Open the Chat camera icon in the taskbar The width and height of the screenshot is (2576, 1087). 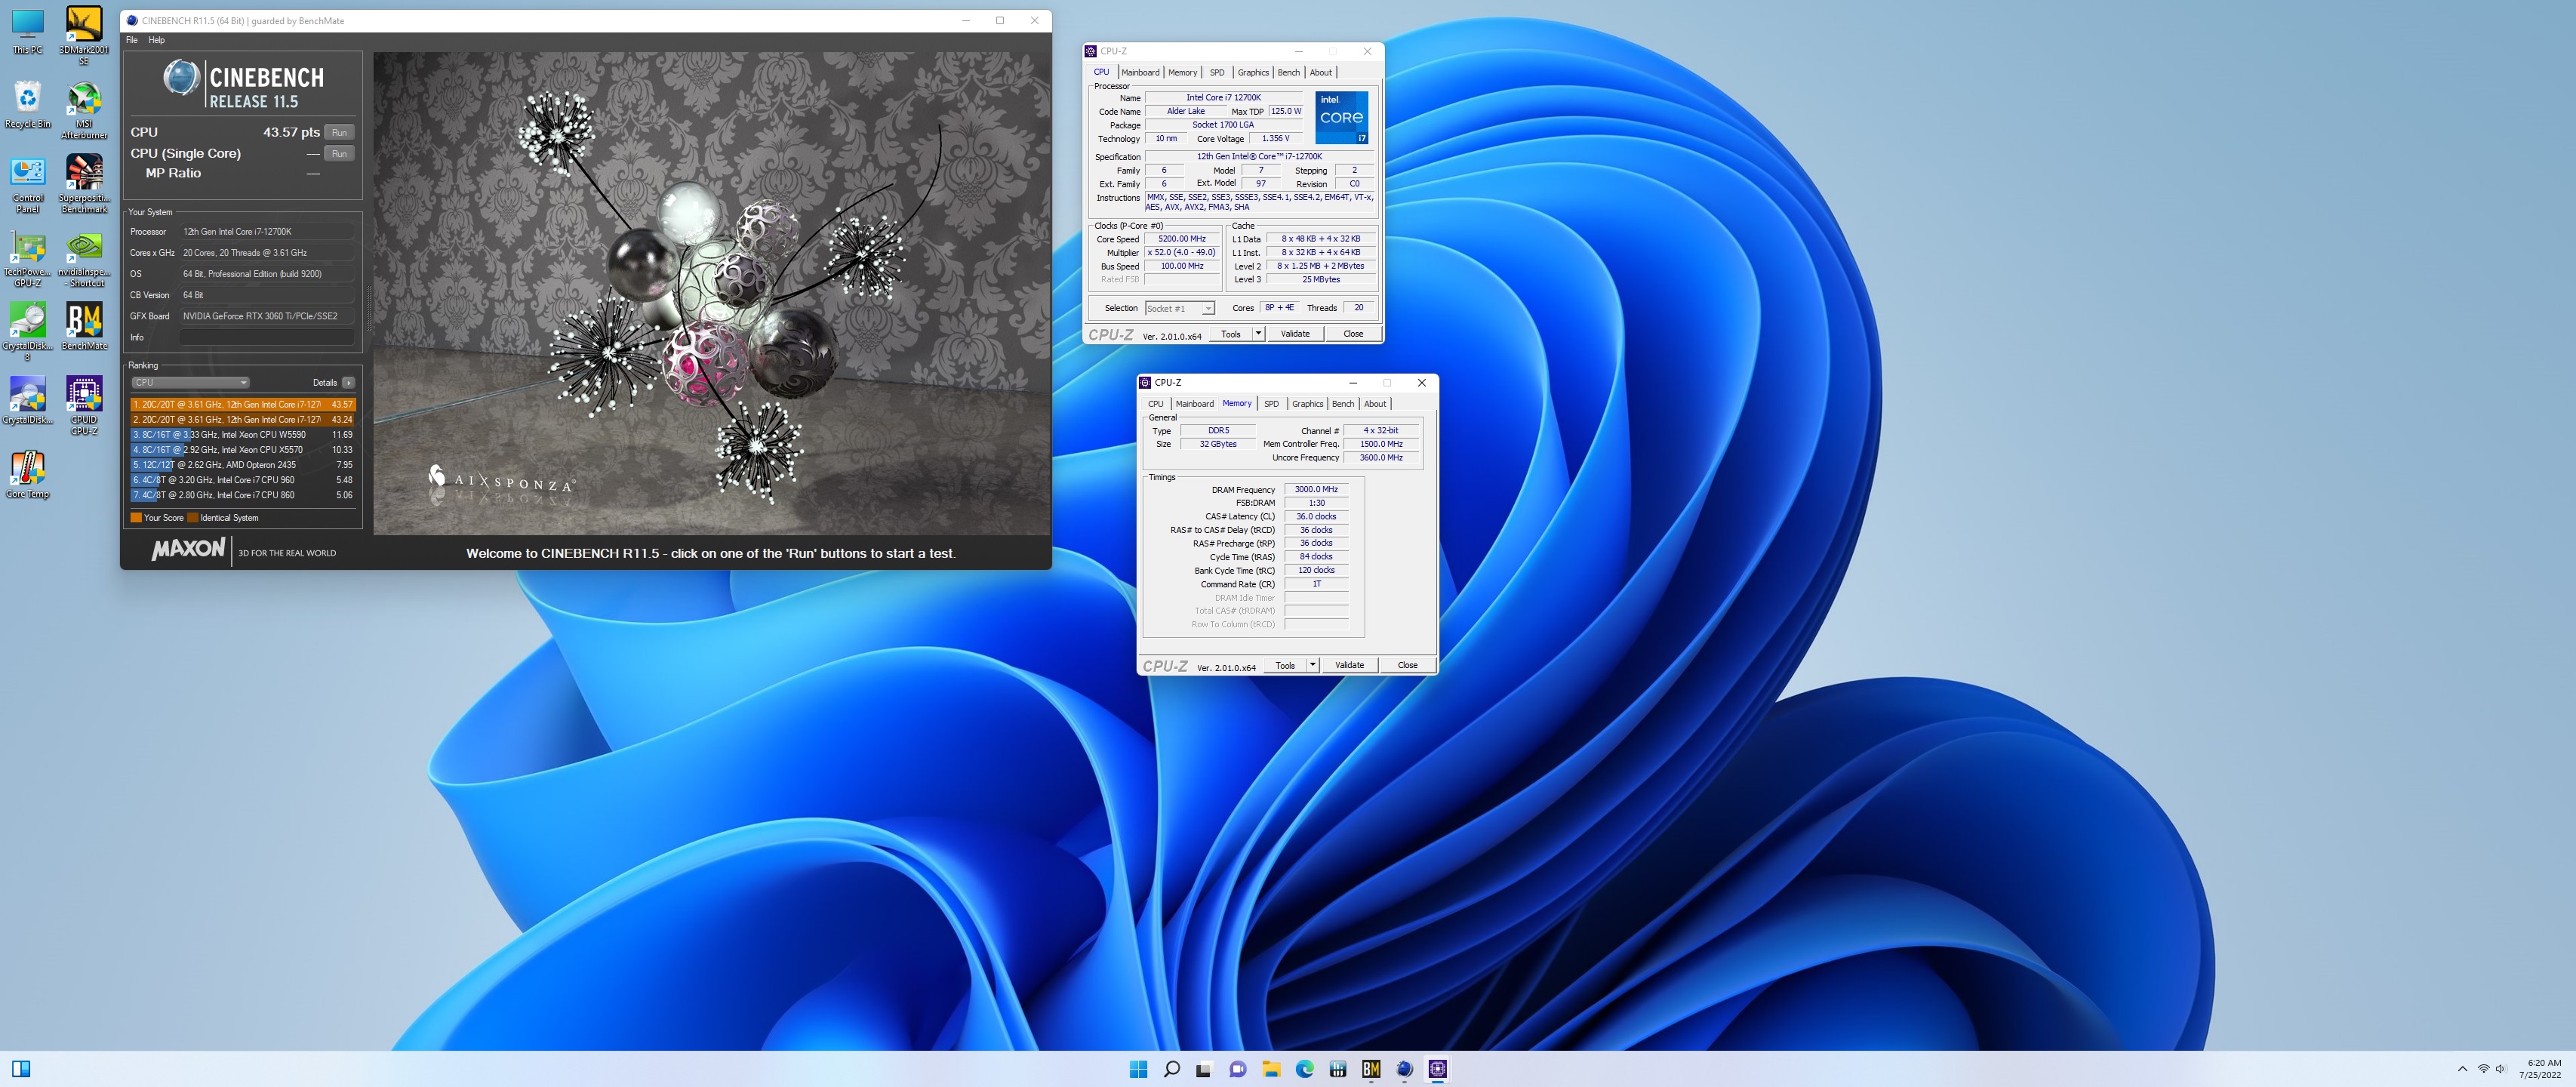(x=1238, y=1069)
